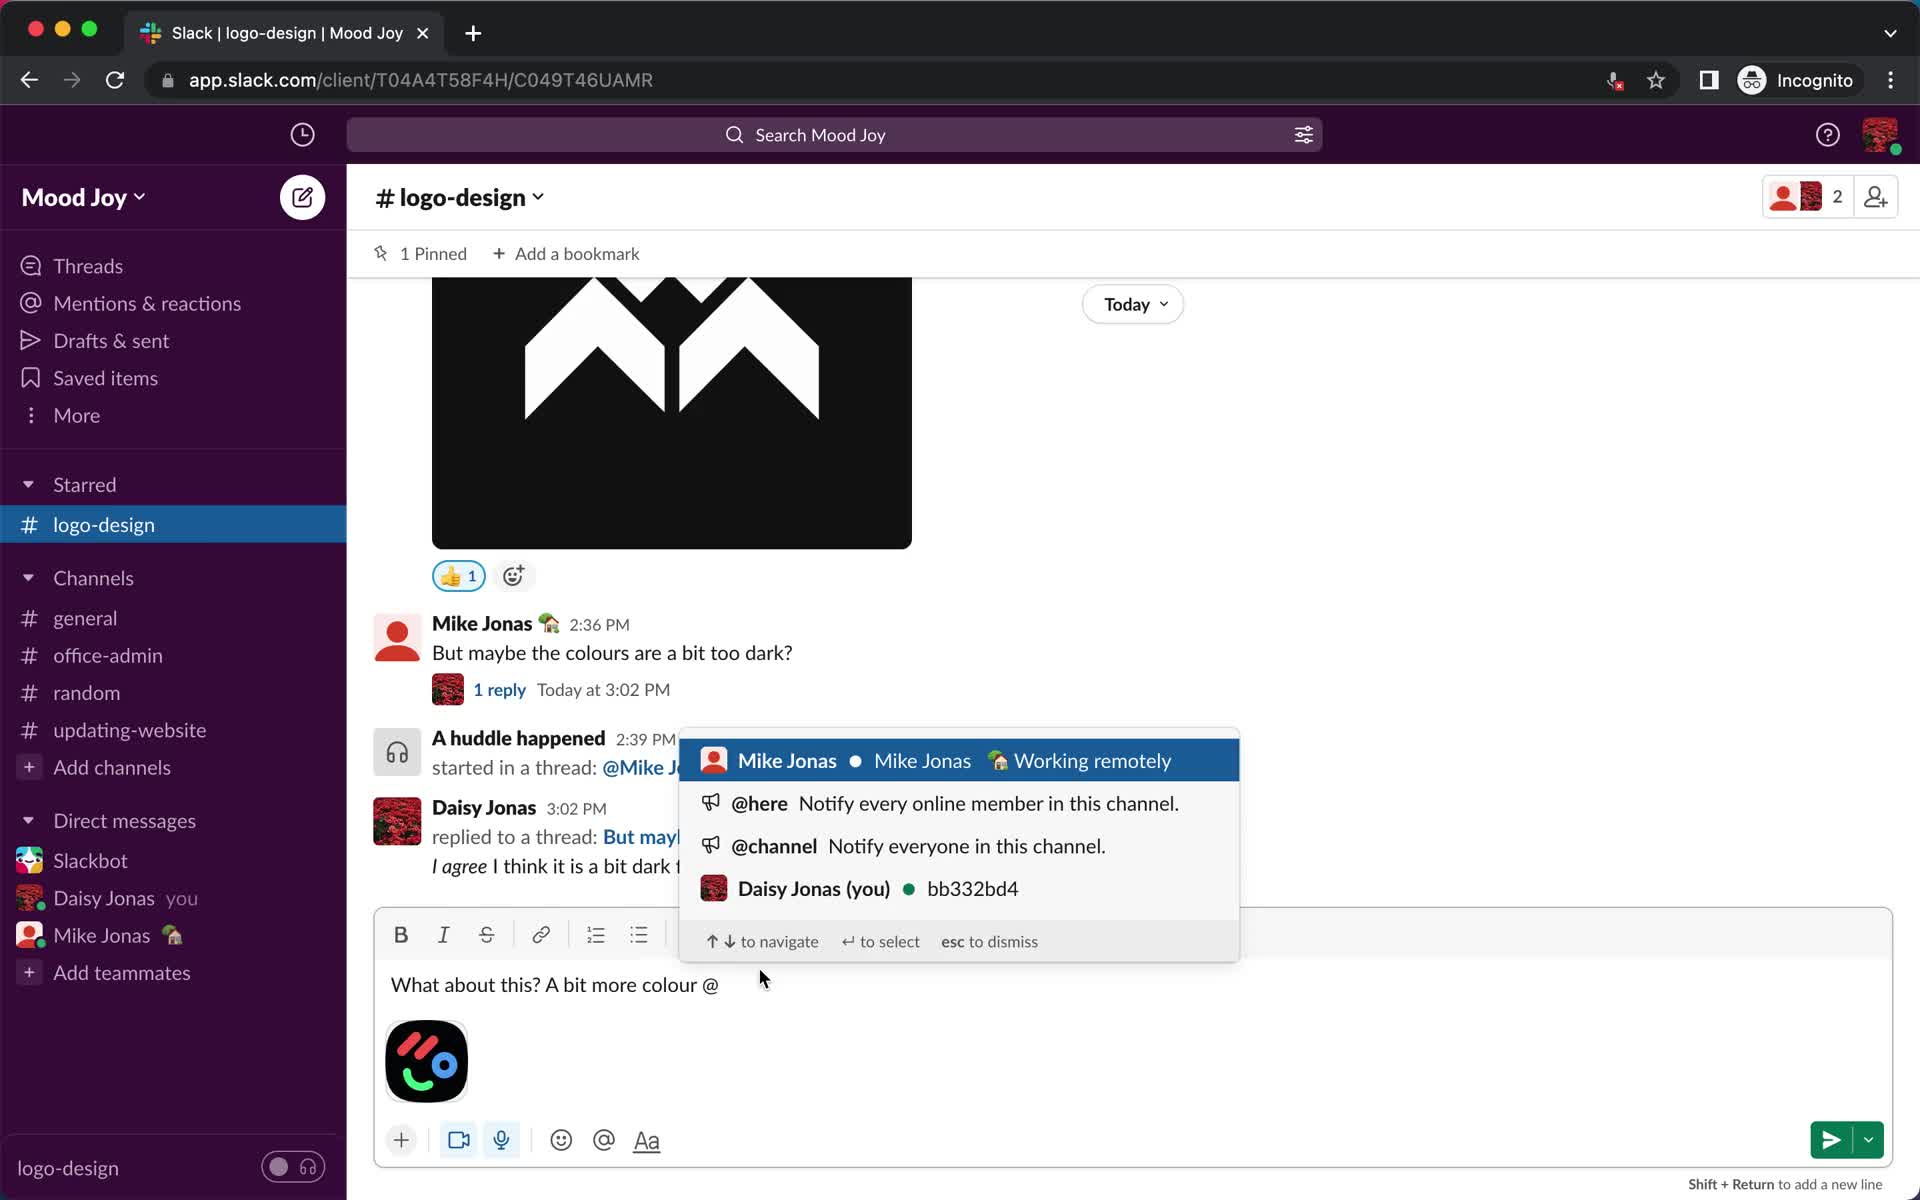
Task: Go to the updating-website channel
Action: 173,730
